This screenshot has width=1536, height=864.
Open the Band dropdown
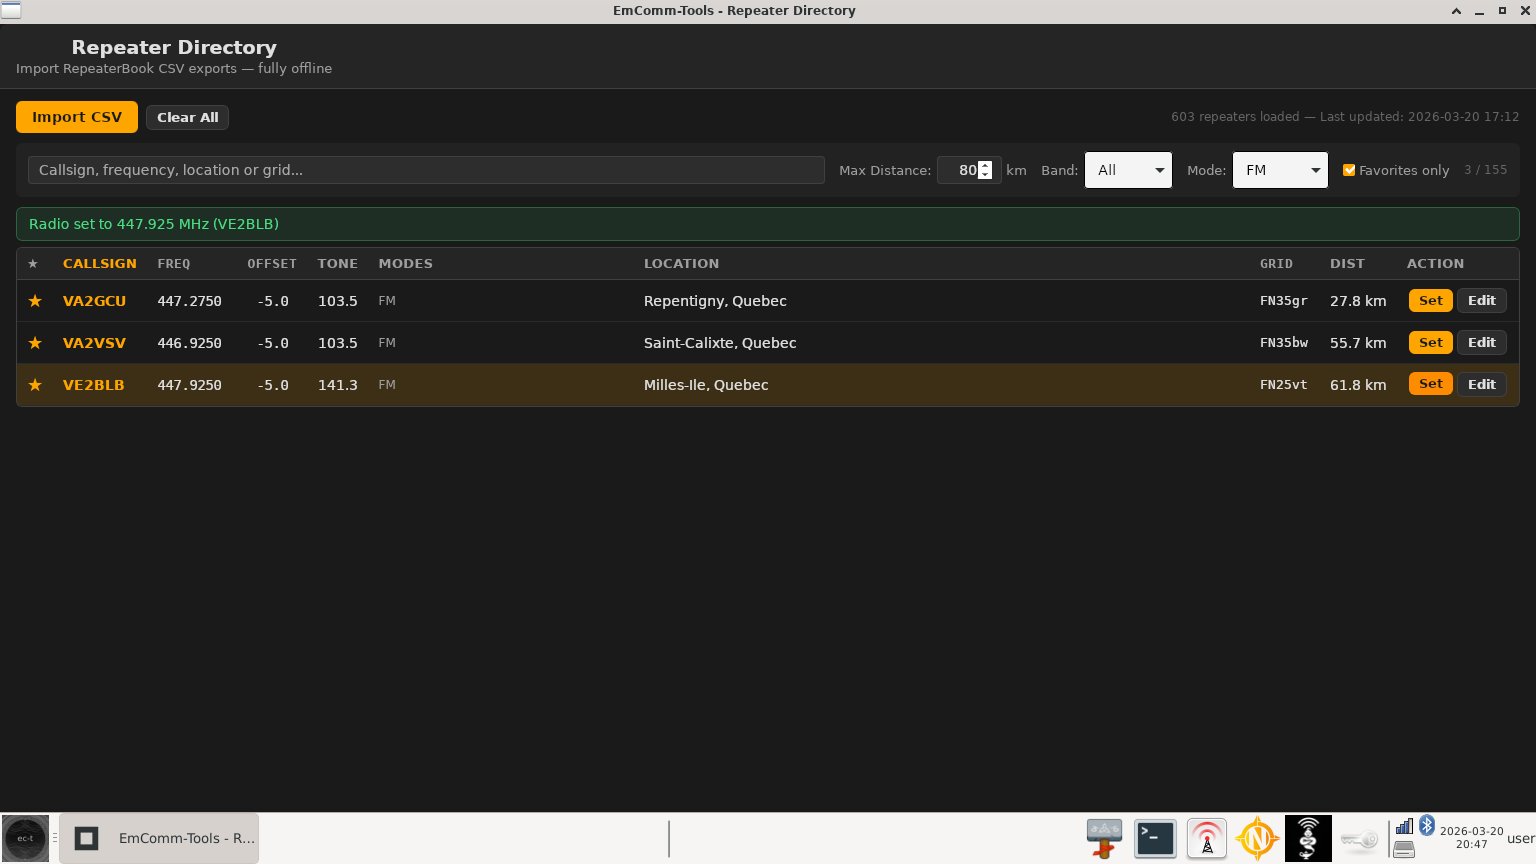click(1128, 170)
